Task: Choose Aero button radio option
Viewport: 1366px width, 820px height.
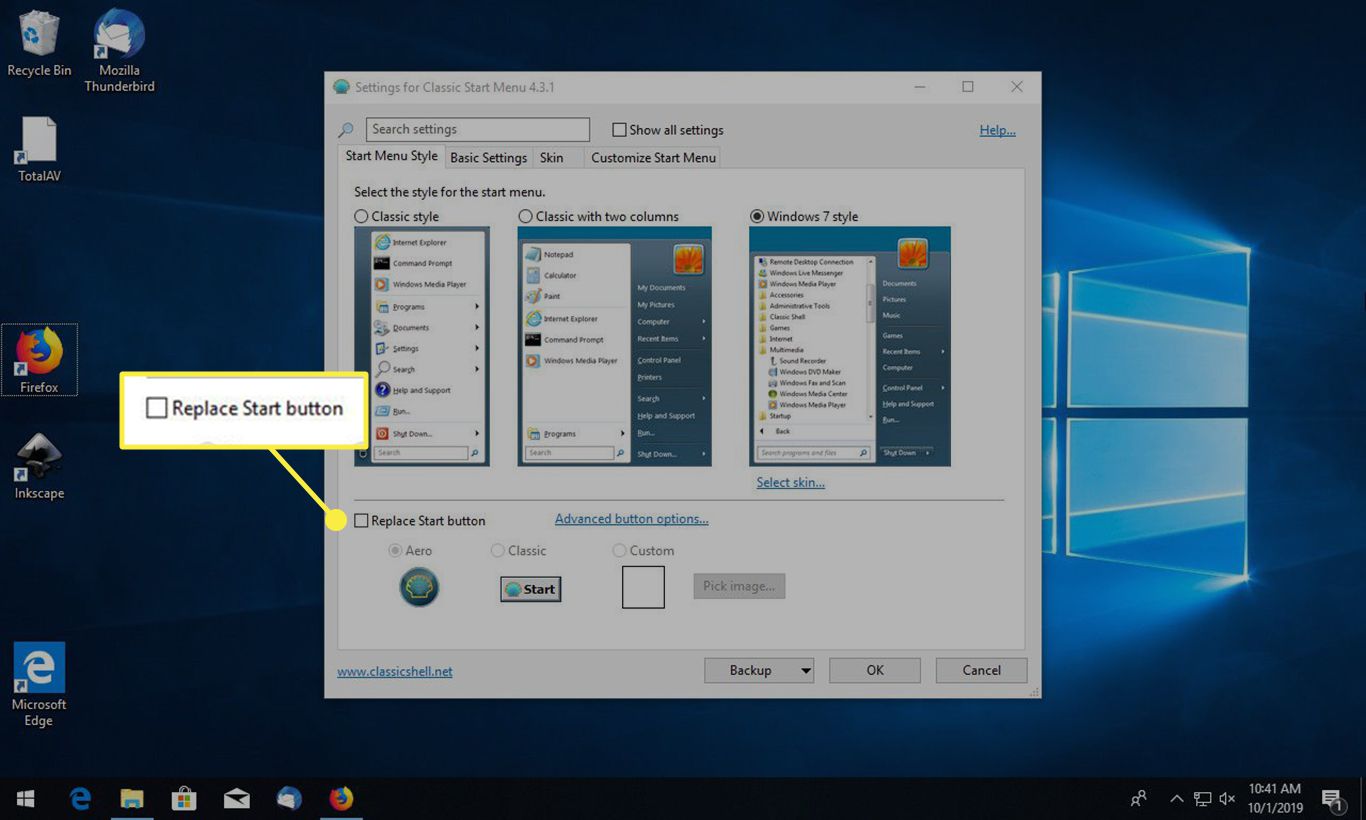Action: (396, 550)
